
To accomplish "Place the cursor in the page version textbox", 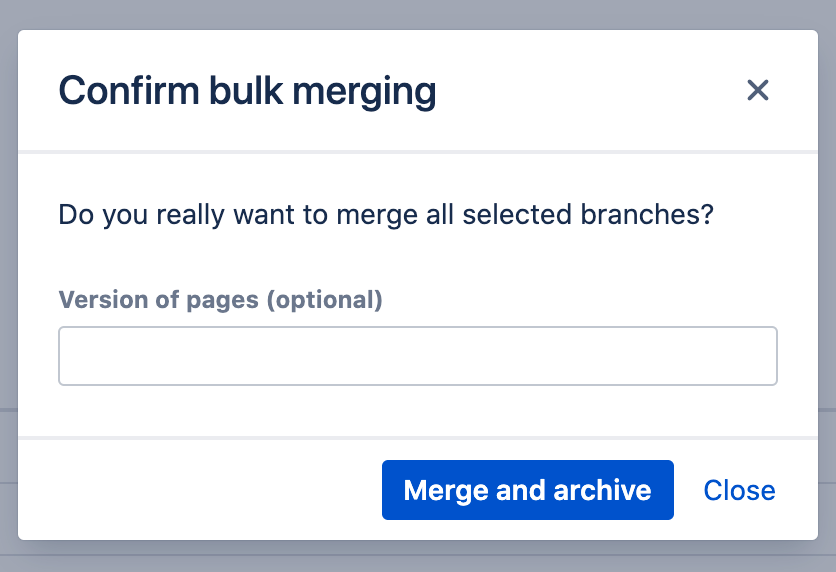I will tap(418, 356).
